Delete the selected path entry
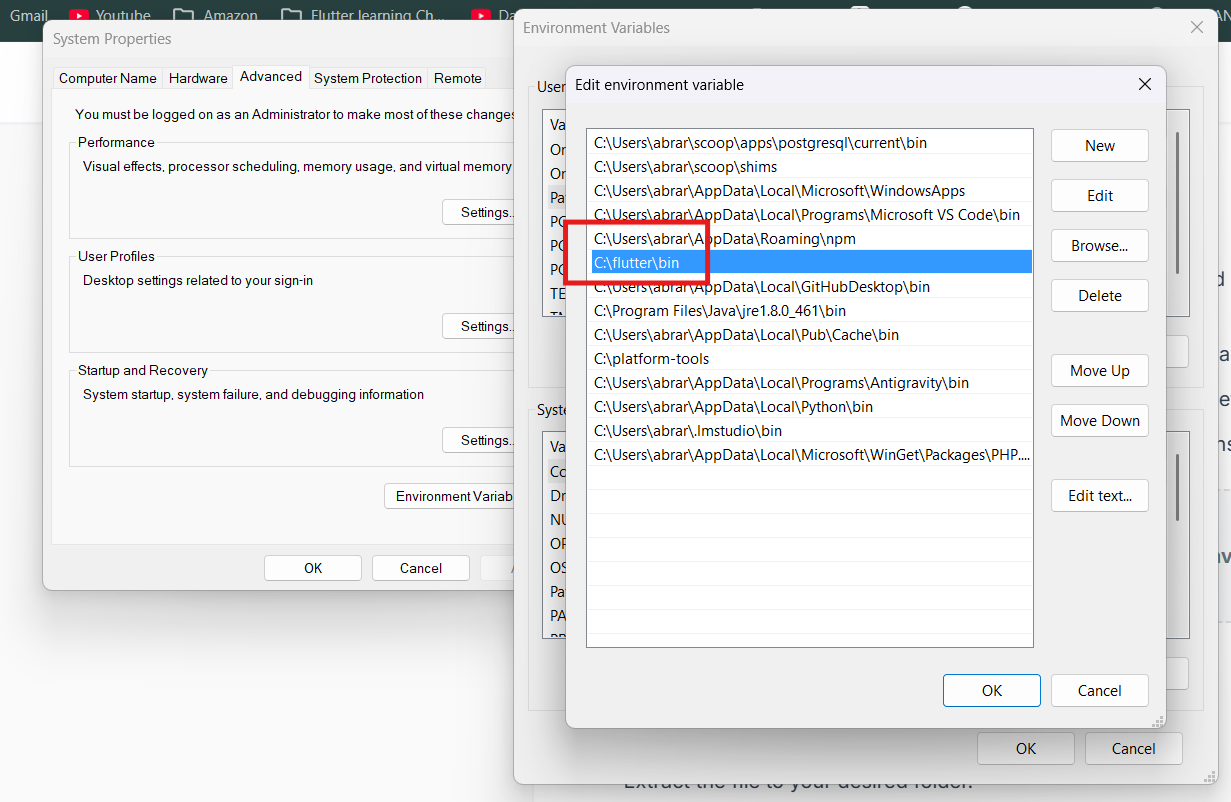 click(1099, 296)
